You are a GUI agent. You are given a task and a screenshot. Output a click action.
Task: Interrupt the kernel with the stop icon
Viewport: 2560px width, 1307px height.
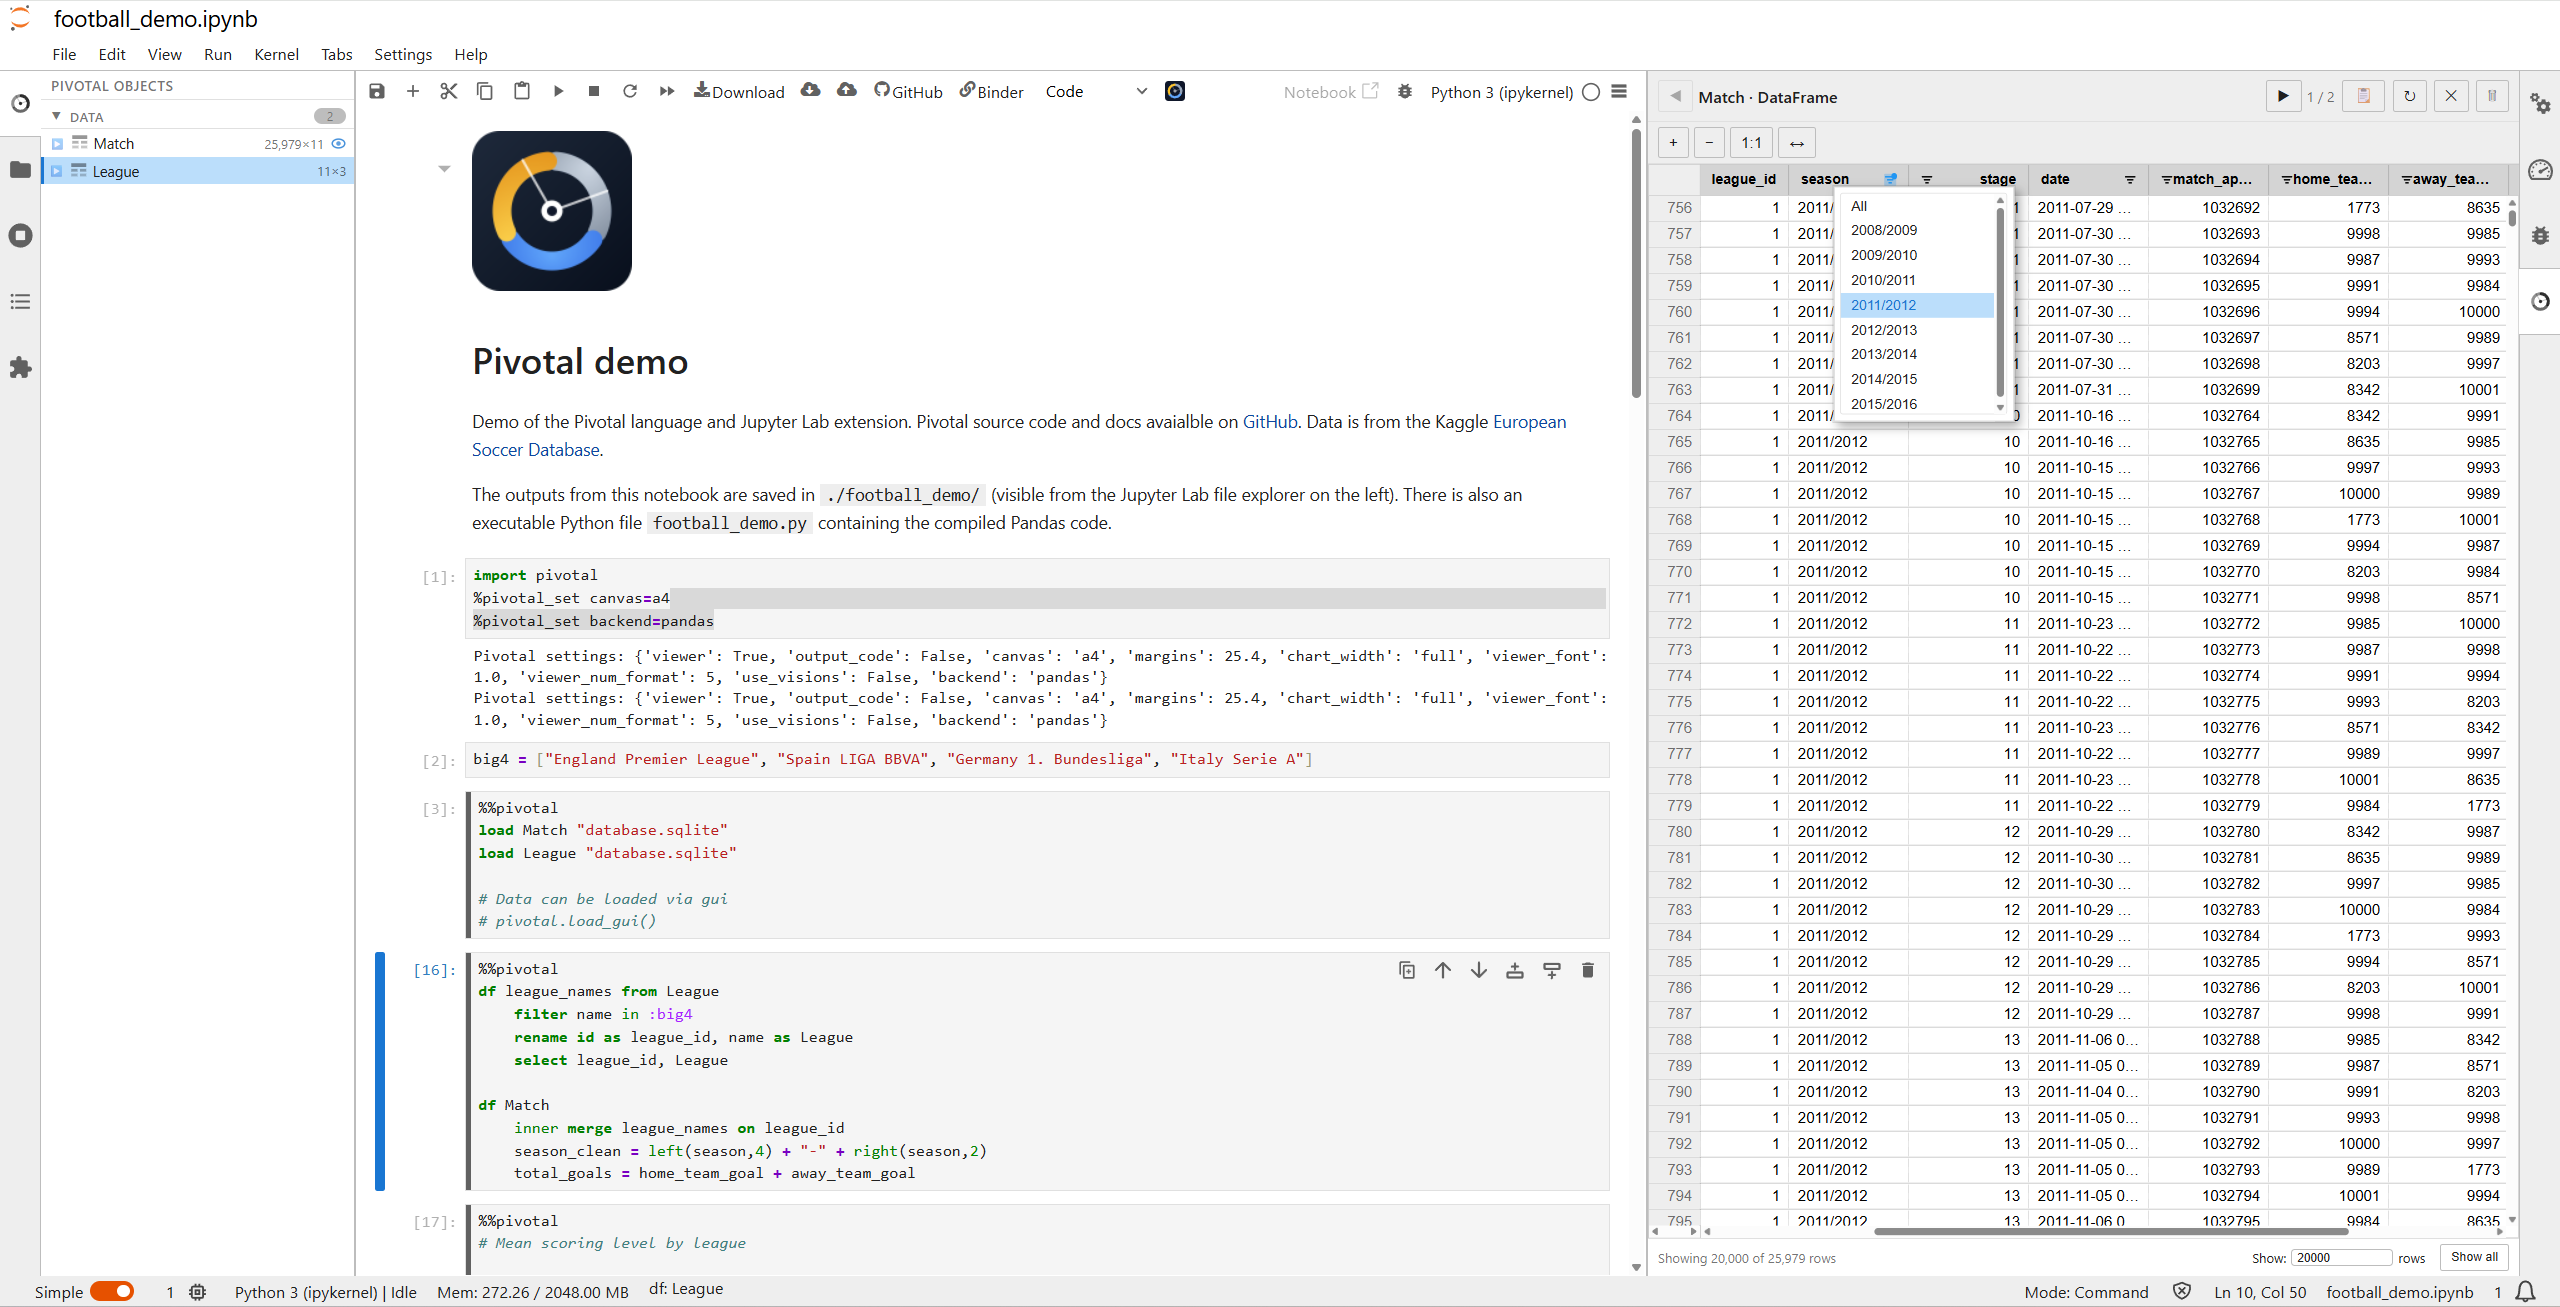tap(594, 91)
